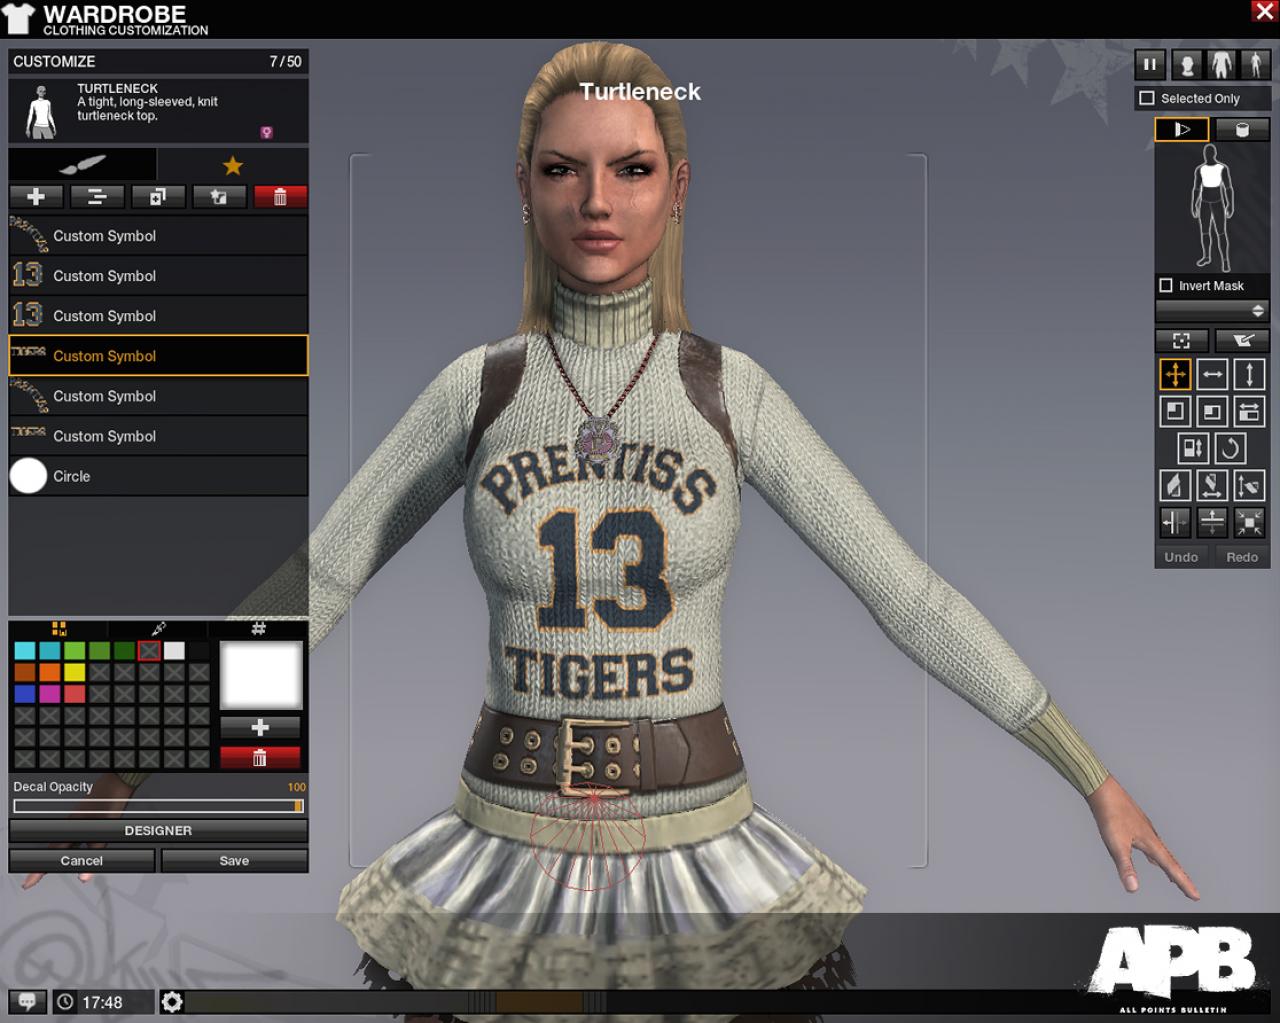The width and height of the screenshot is (1280, 1023).
Task: Click the current color preview box
Action: pyautogui.click(x=261, y=676)
